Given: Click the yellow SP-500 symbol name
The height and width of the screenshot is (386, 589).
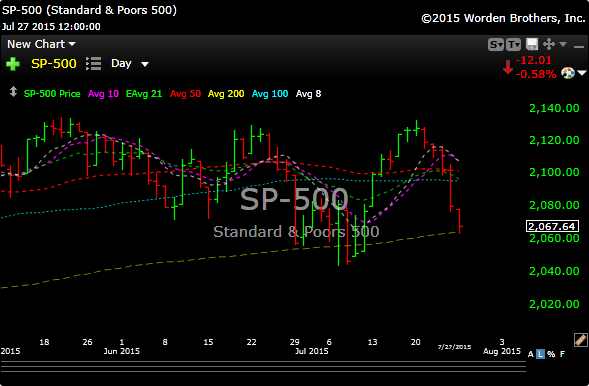Looking at the screenshot, I should click(54, 64).
